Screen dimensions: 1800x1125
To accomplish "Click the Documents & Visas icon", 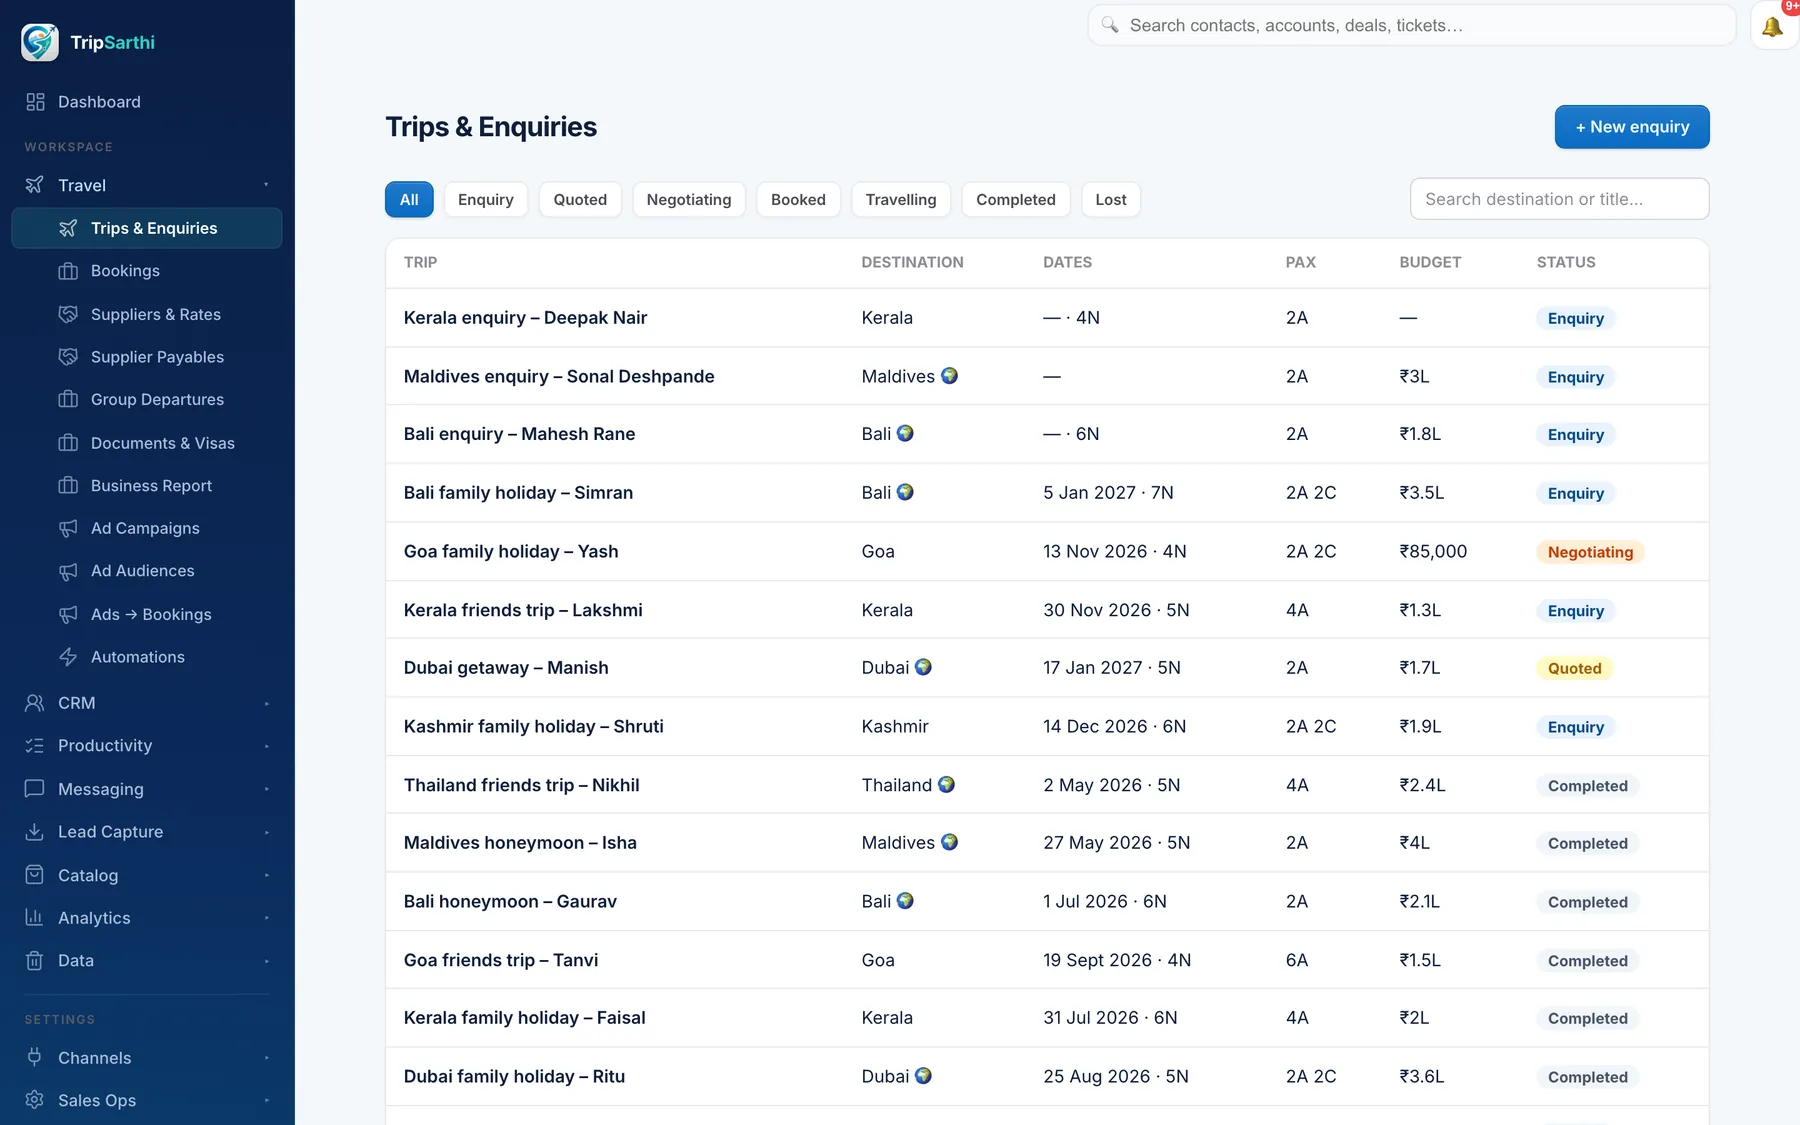I will click(68, 443).
